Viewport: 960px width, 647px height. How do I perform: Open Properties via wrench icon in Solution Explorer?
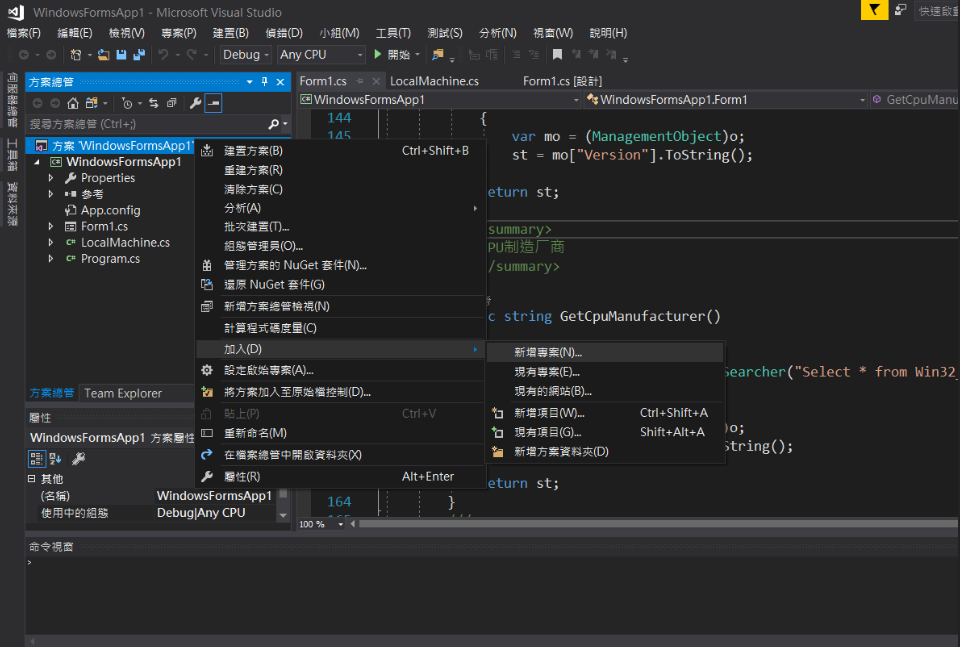click(x=196, y=104)
